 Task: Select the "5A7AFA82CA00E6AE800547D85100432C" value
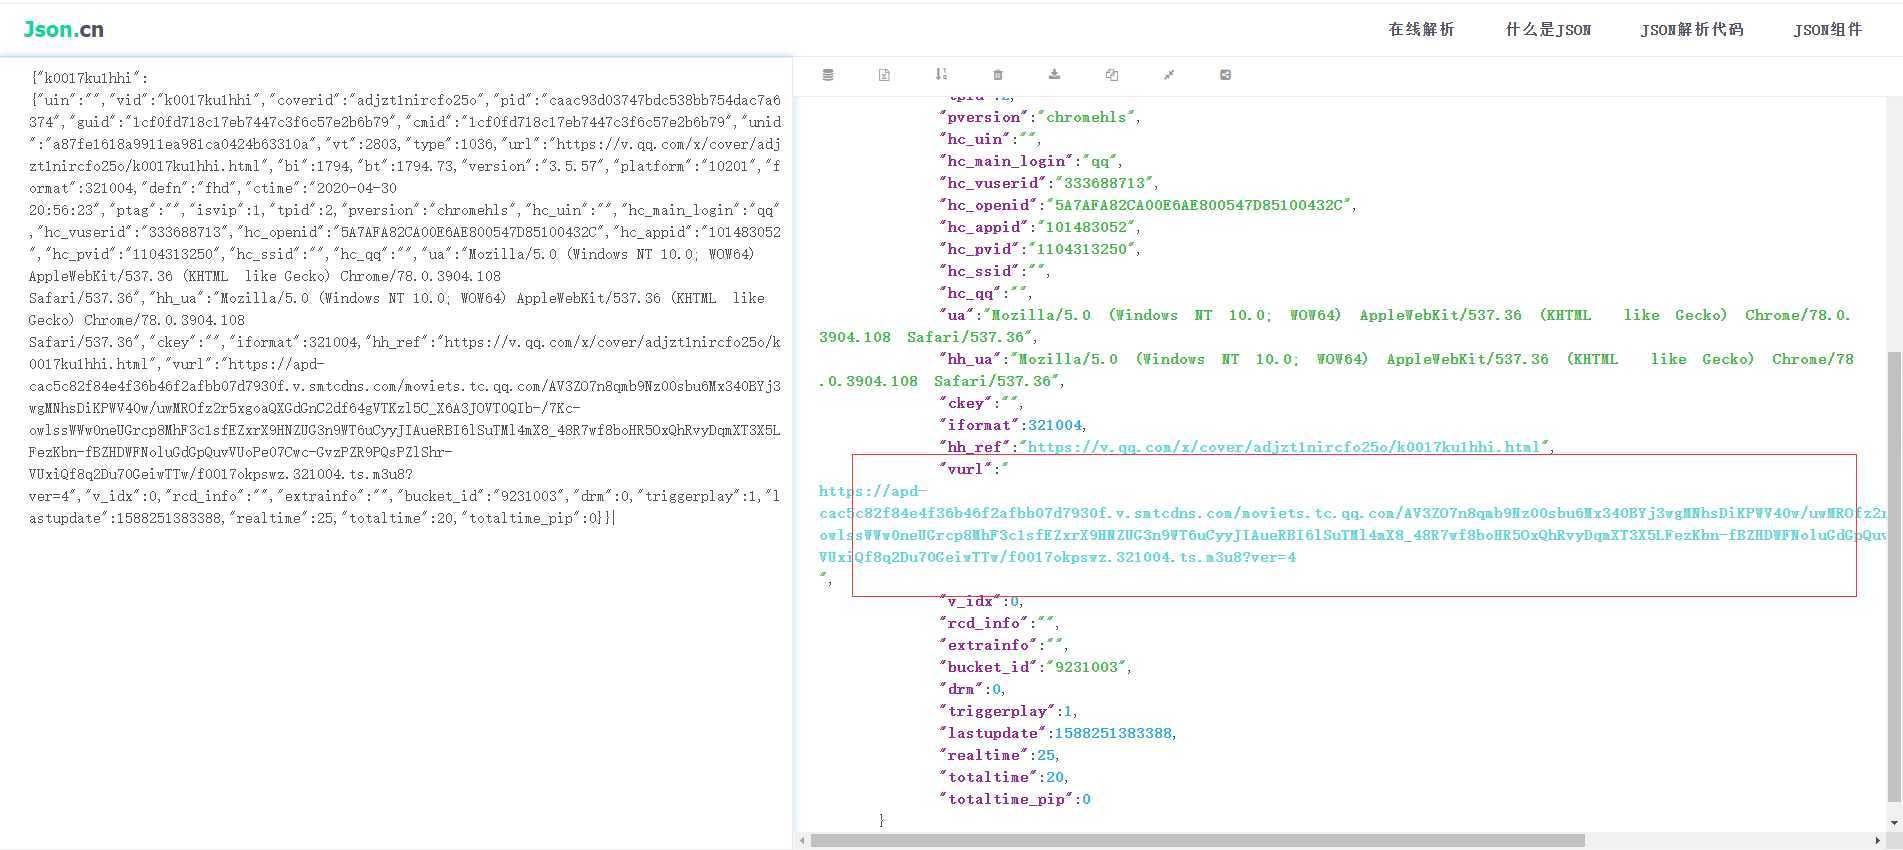(1199, 205)
